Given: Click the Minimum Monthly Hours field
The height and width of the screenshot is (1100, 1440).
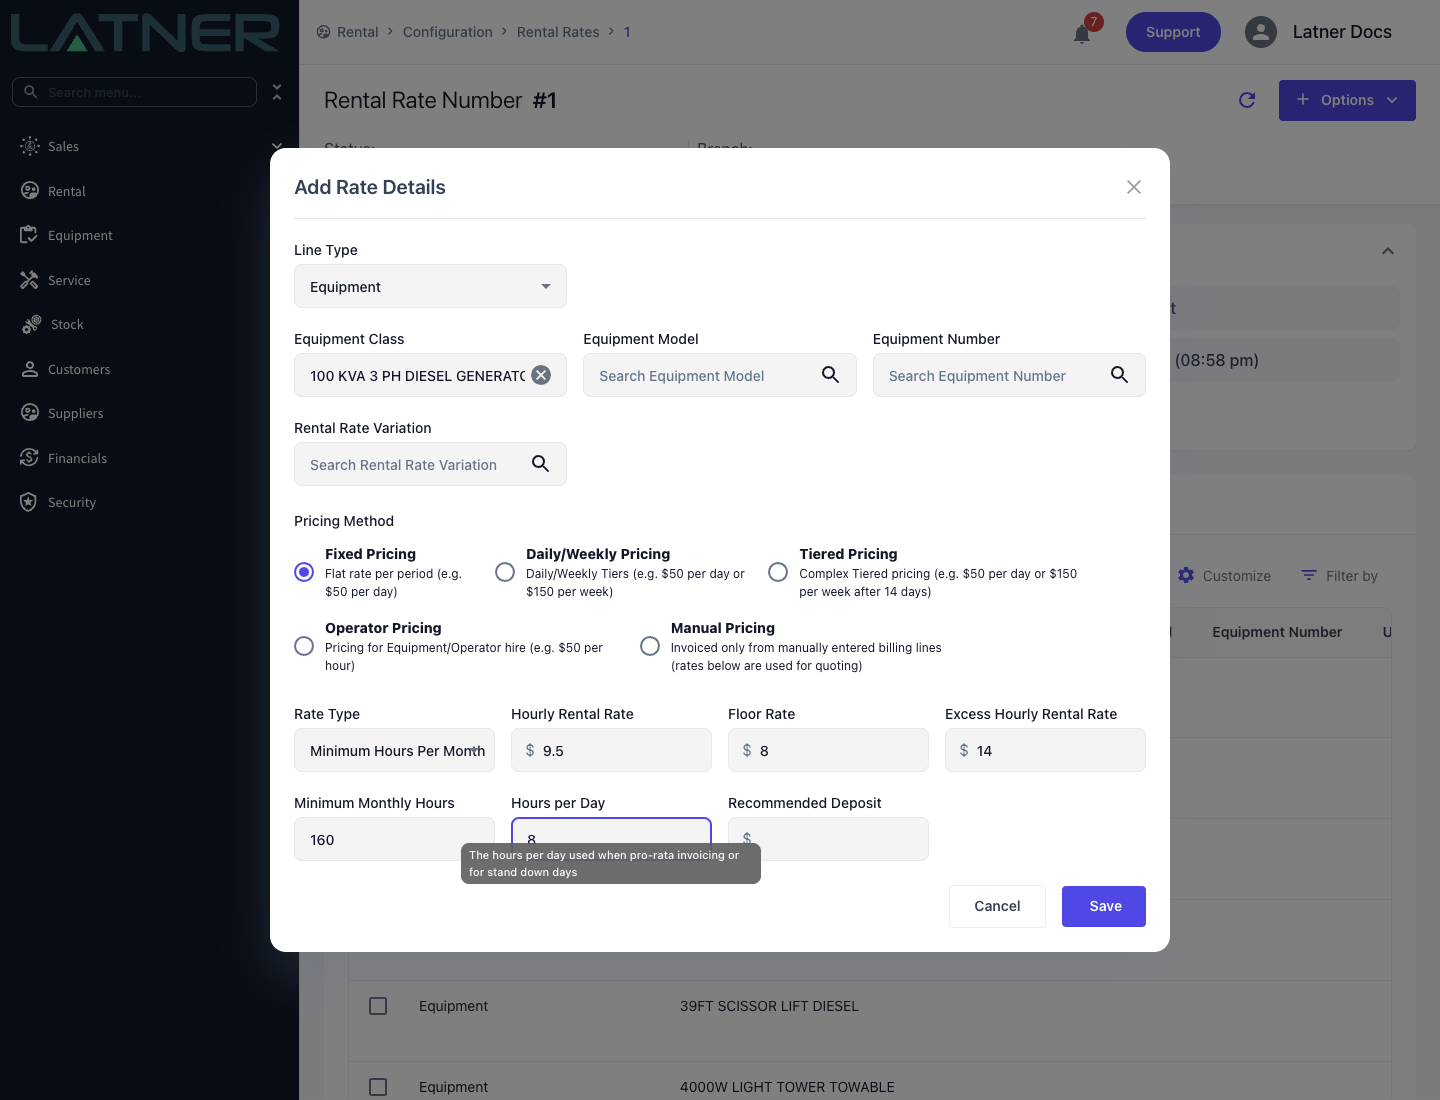Looking at the screenshot, I should tap(394, 839).
